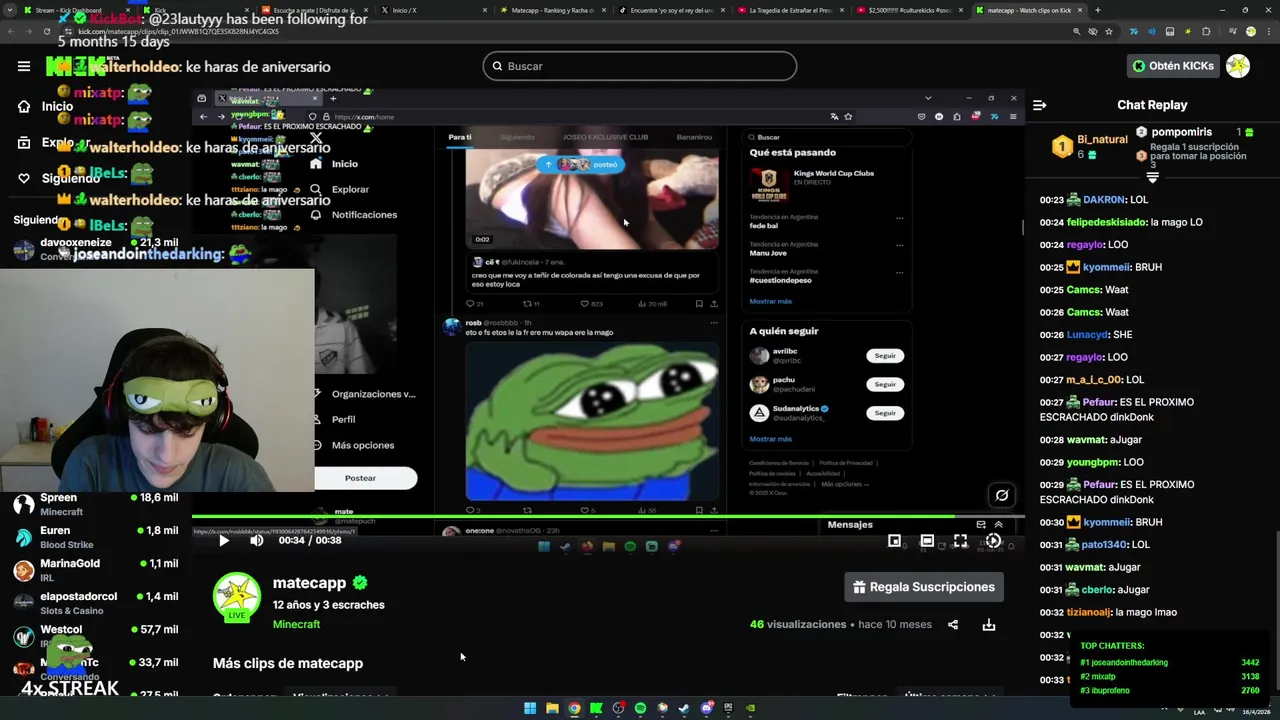The width and height of the screenshot is (1280, 720).
Task: Open Euren channel in following list
Action: pyautogui.click(x=96, y=537)
